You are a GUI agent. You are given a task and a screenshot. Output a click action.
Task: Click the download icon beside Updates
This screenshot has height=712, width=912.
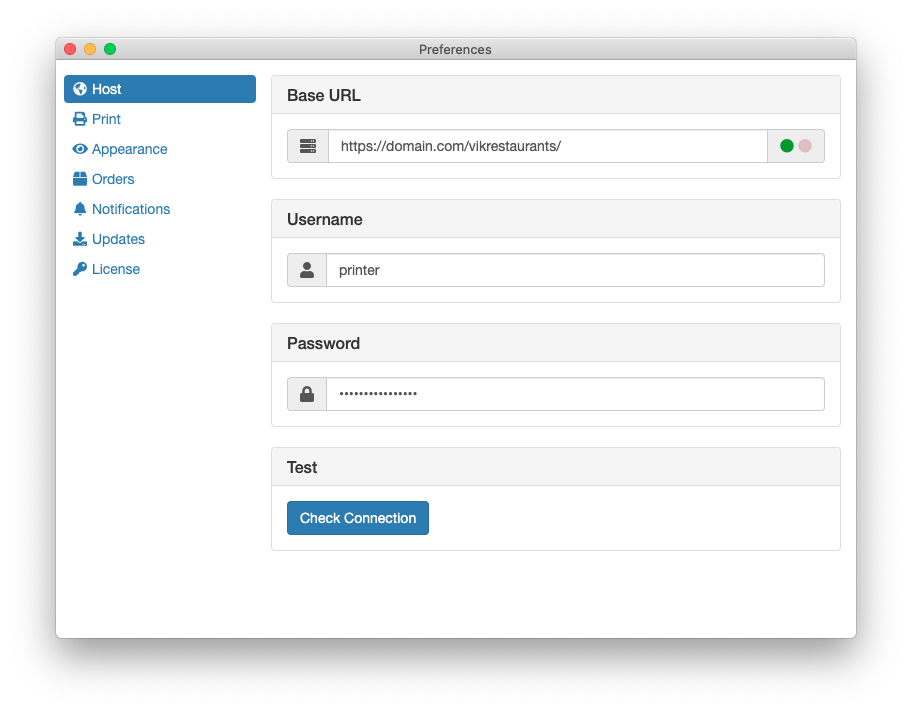tap(80, 239)
